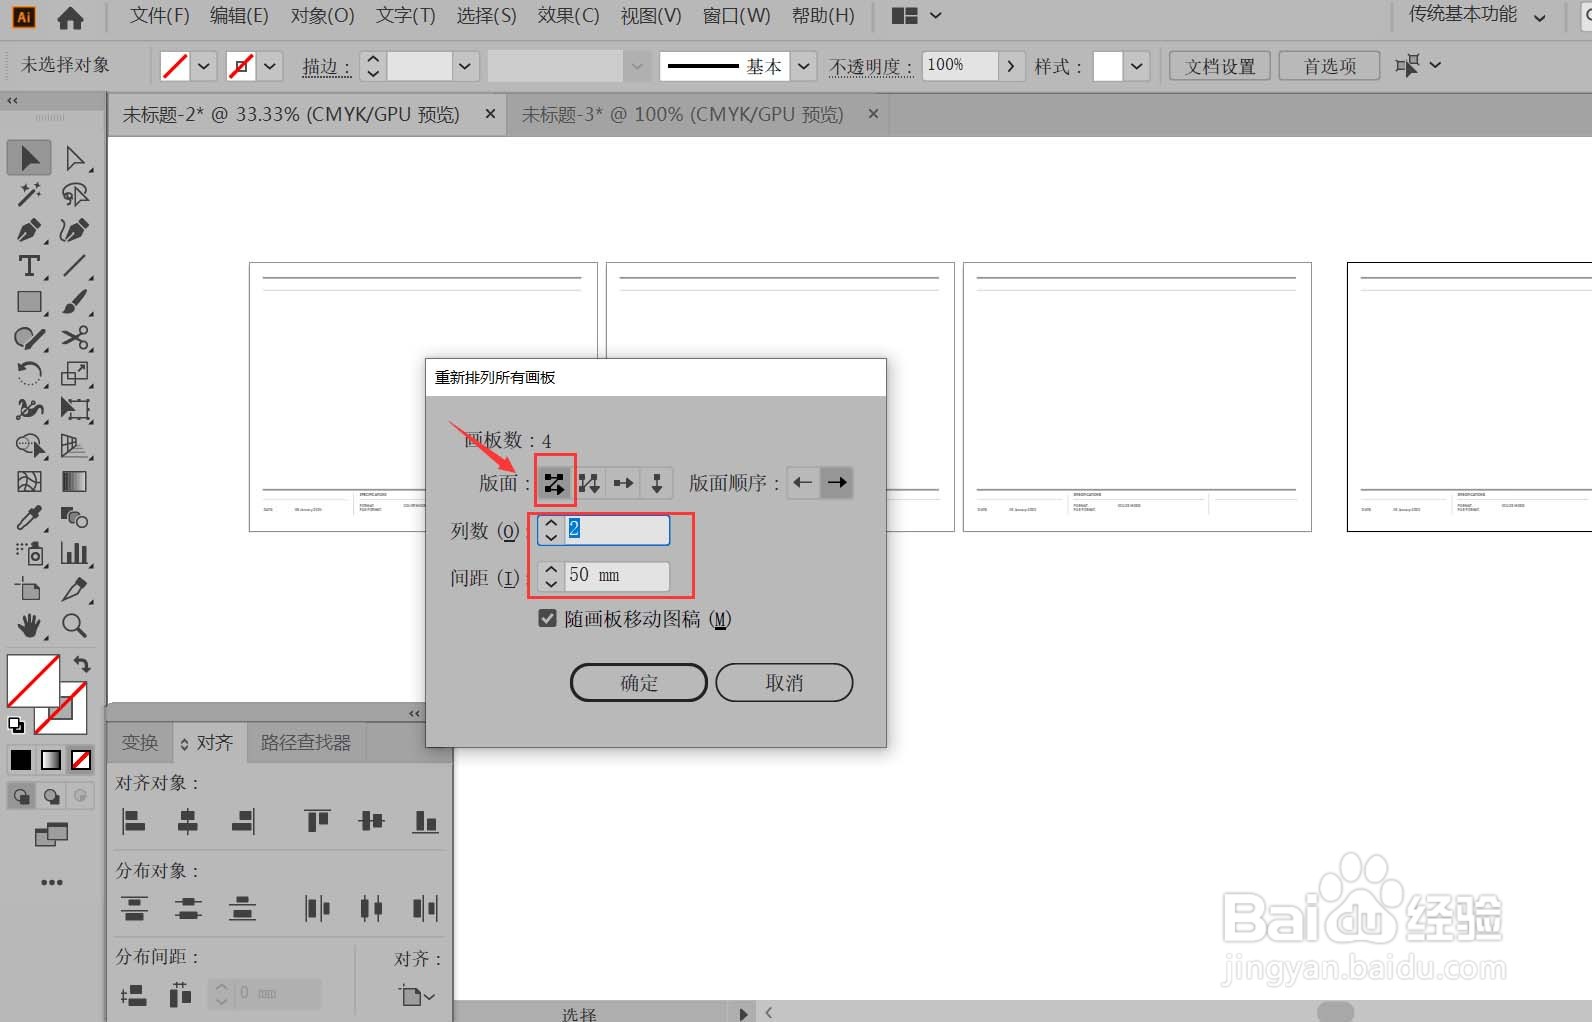Select the Artboard tool
Viewport: 1592px width, 1022px height.
[x=29, y=589]
